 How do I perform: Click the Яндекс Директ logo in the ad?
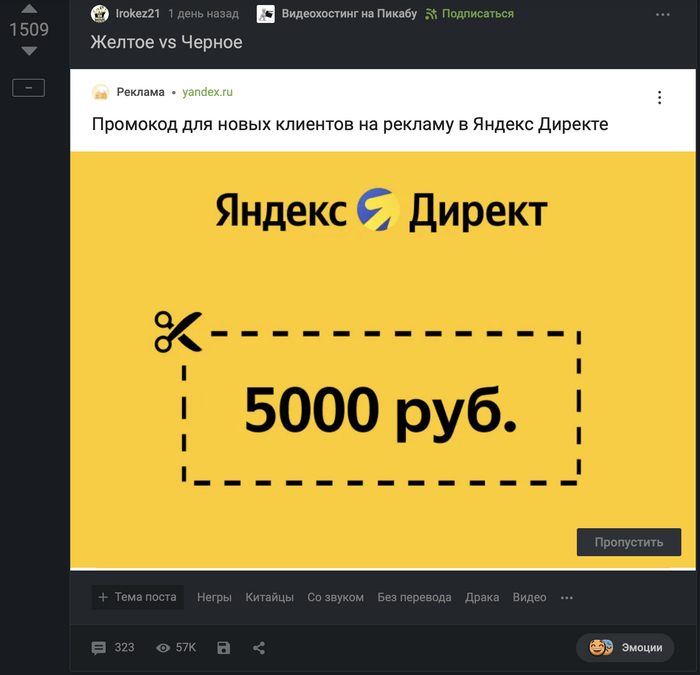[x=382, y=210]
